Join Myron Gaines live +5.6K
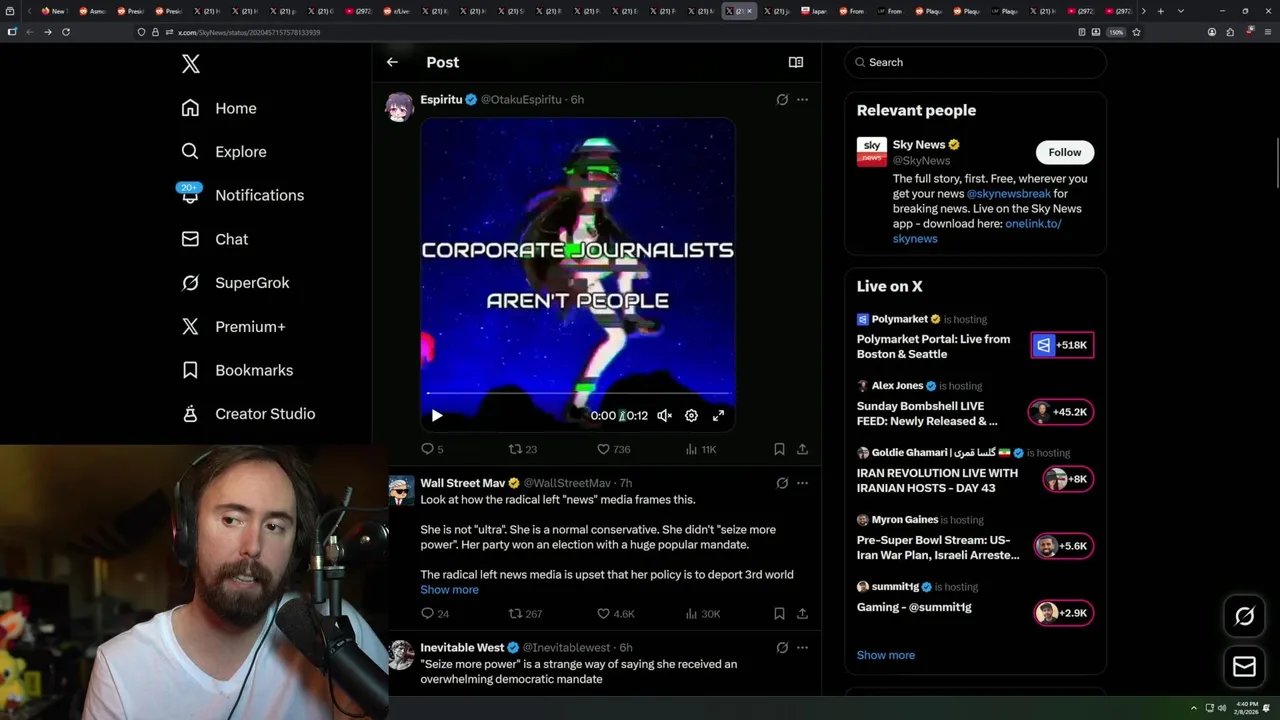1280x720 pixels. point(1063,546)
